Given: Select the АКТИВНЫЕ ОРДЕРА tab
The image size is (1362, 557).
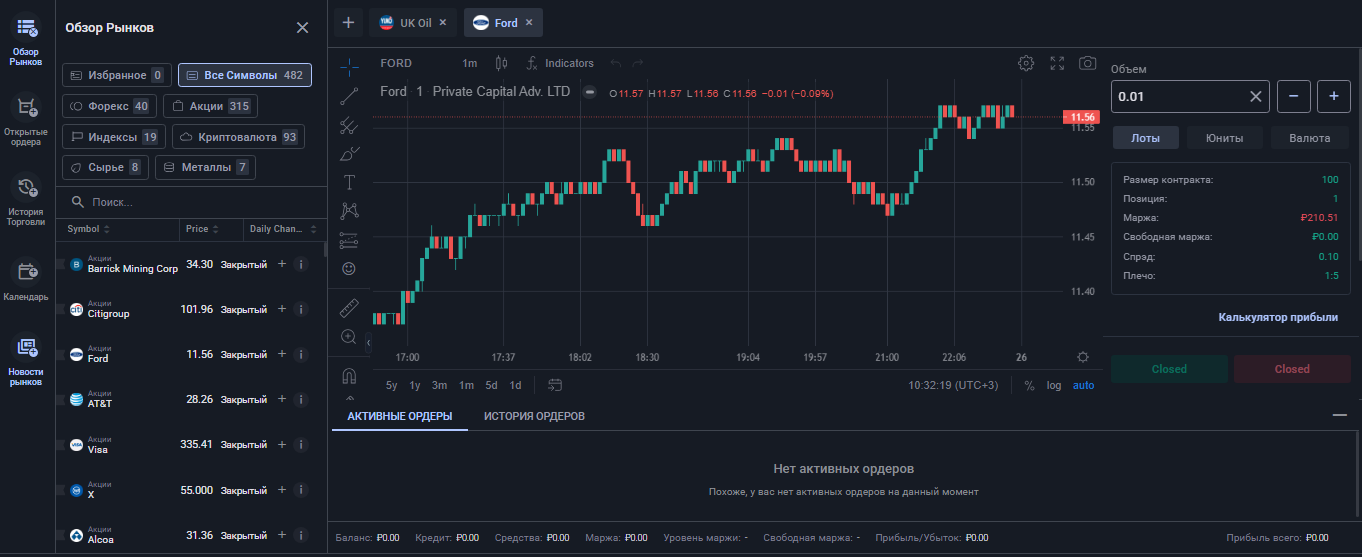Looking at the screenshot, I should click(x=400, y=416).
